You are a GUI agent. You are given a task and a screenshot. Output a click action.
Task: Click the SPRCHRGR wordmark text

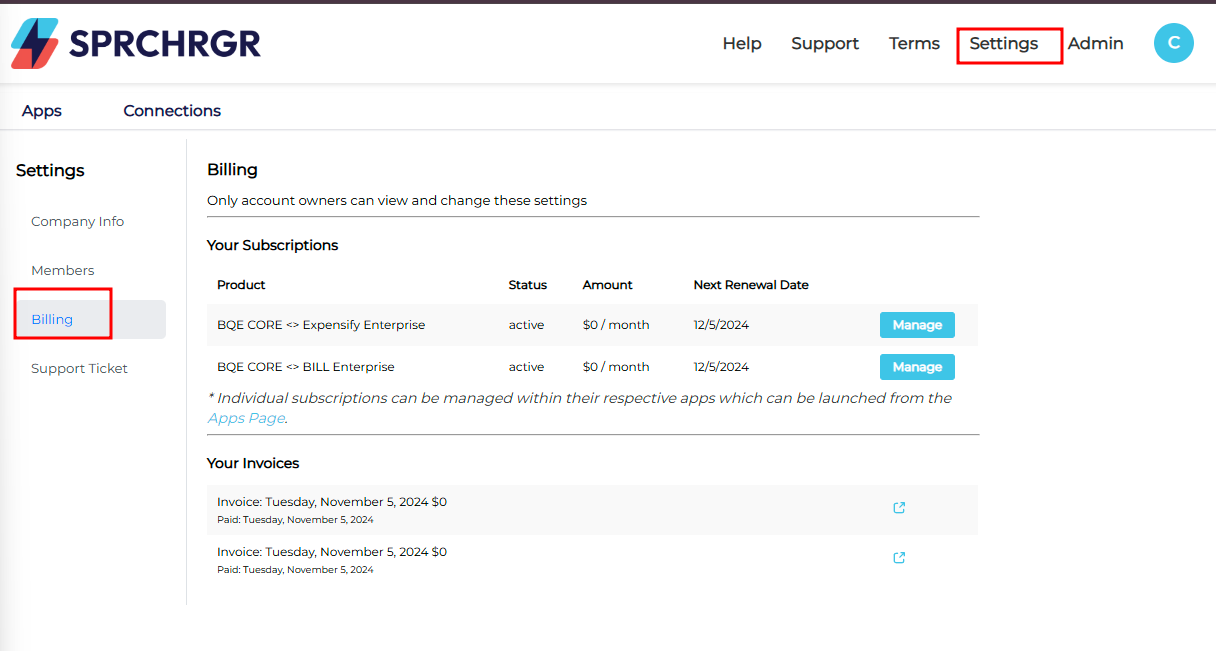click(165, 44)
